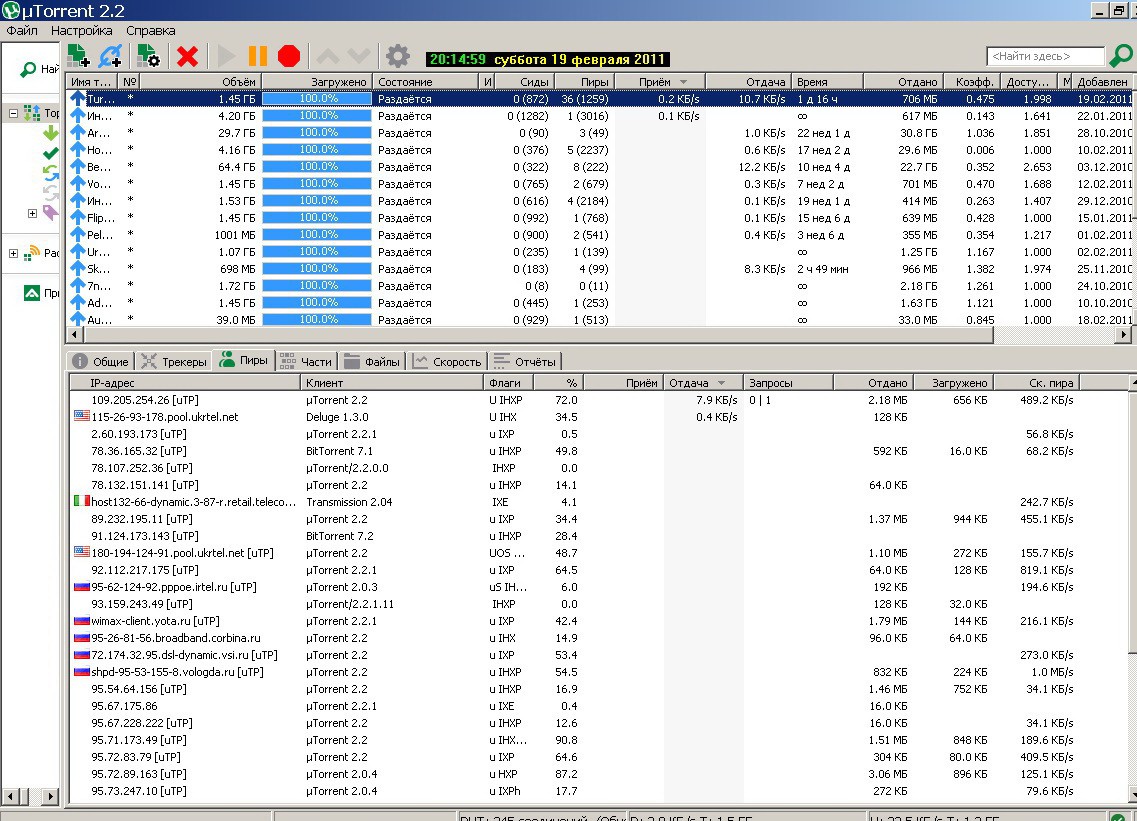Show inactive torrents (grey arrows)
1137x821 pixels.
(50, 192)
